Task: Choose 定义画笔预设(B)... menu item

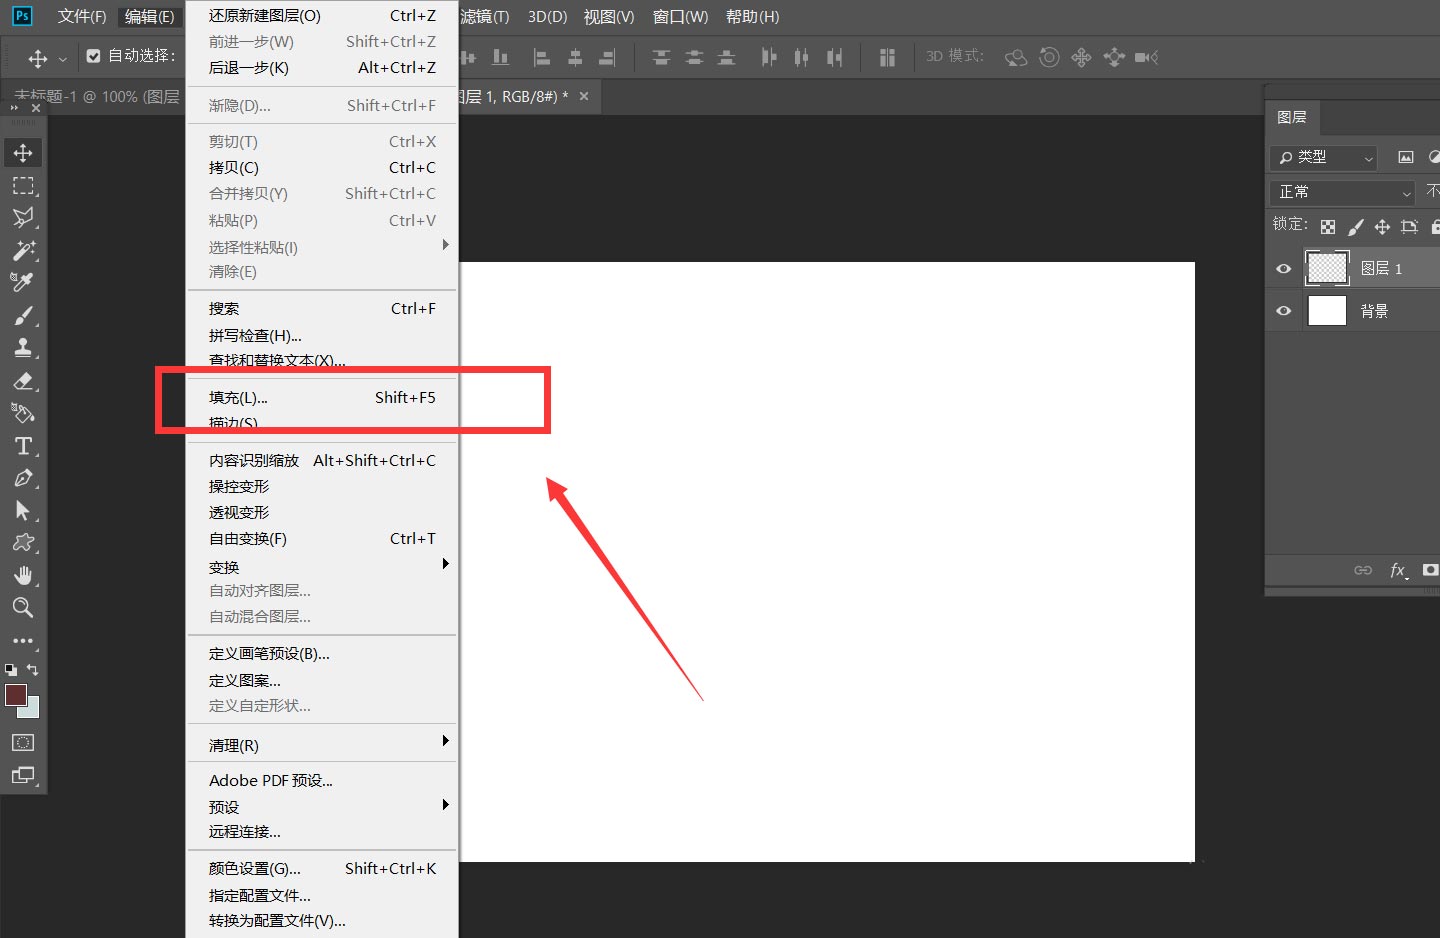Action: pyautogui.click(x=322, y=654)
